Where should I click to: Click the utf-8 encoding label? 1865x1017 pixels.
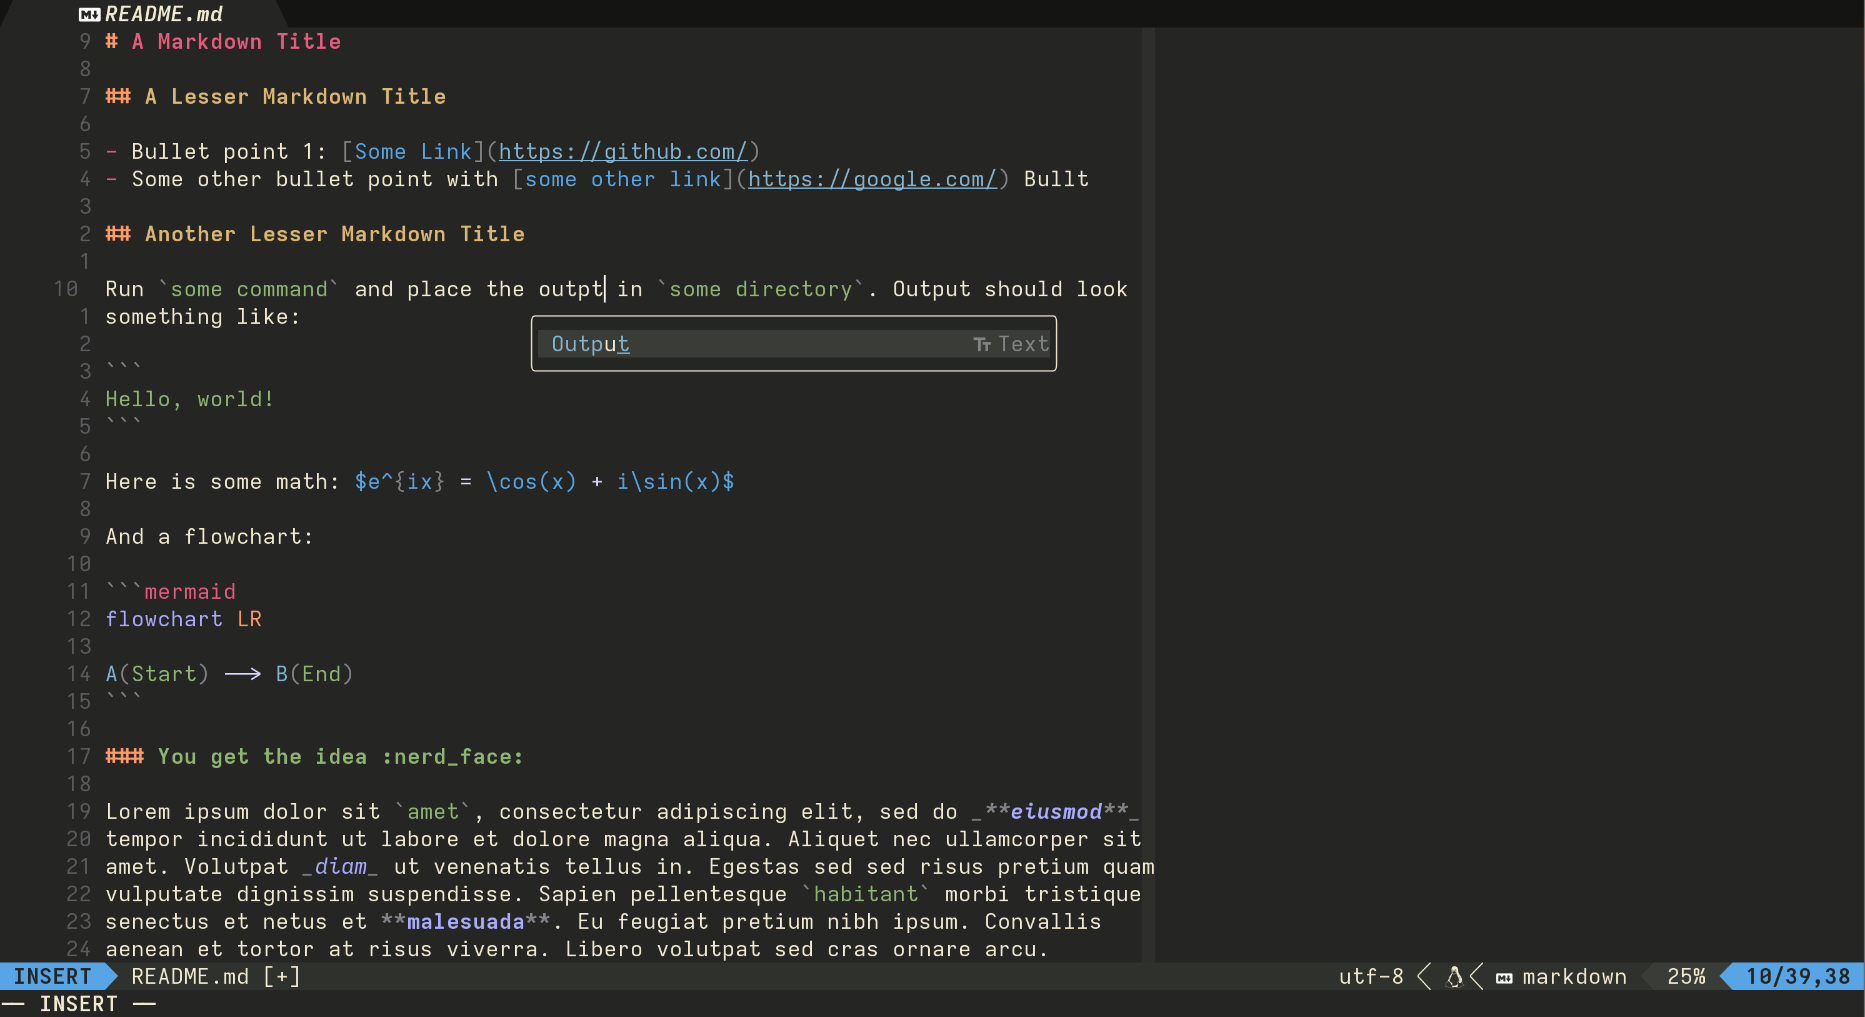(1371, 977)
